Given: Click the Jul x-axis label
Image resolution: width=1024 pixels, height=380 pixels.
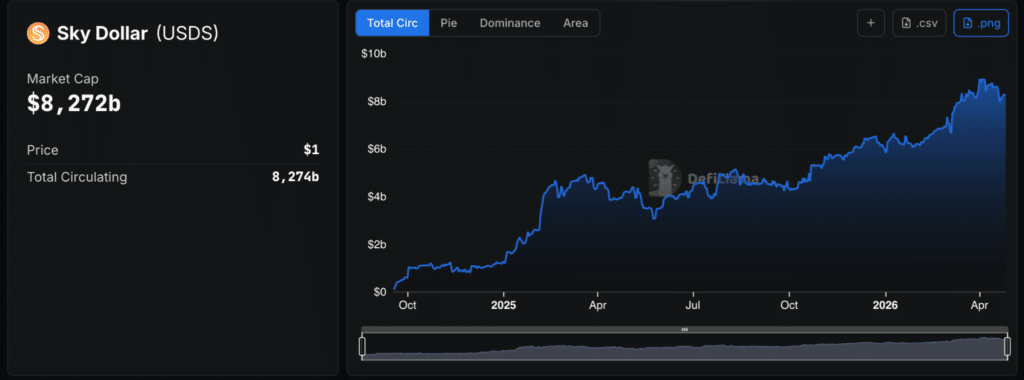Looking at the screenshot, I should click(x=693, y=305).
